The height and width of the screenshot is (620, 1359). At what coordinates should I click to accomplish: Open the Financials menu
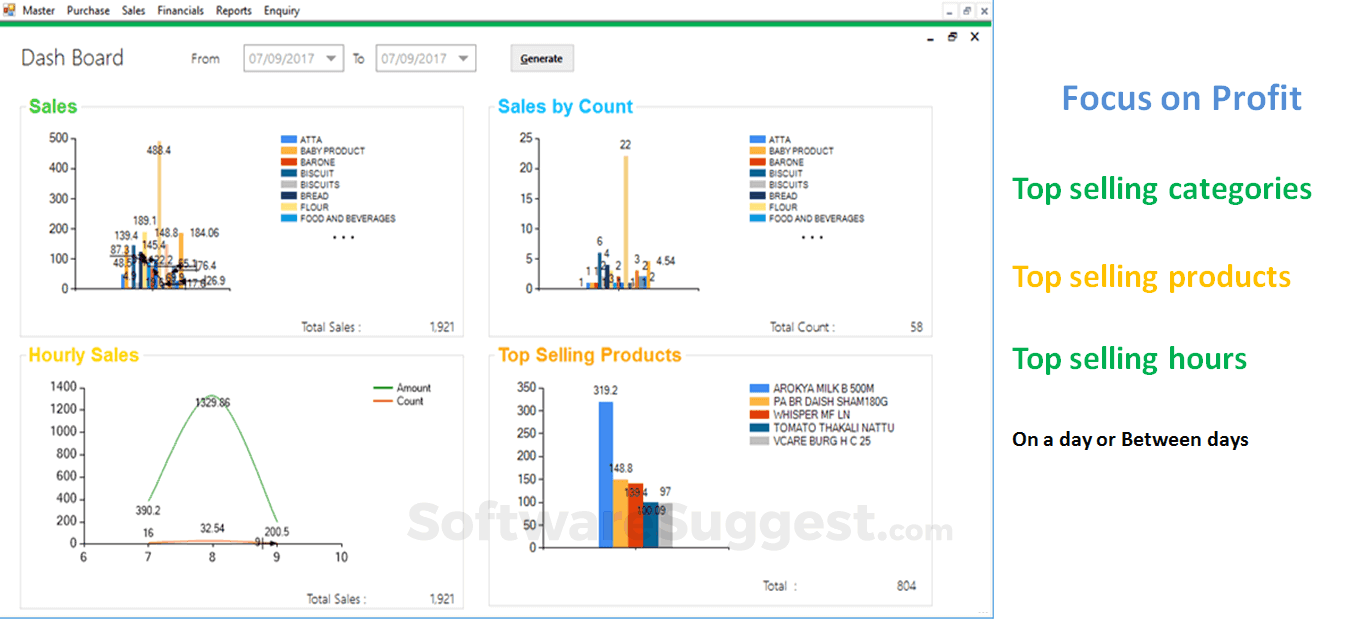click(181, 10)
